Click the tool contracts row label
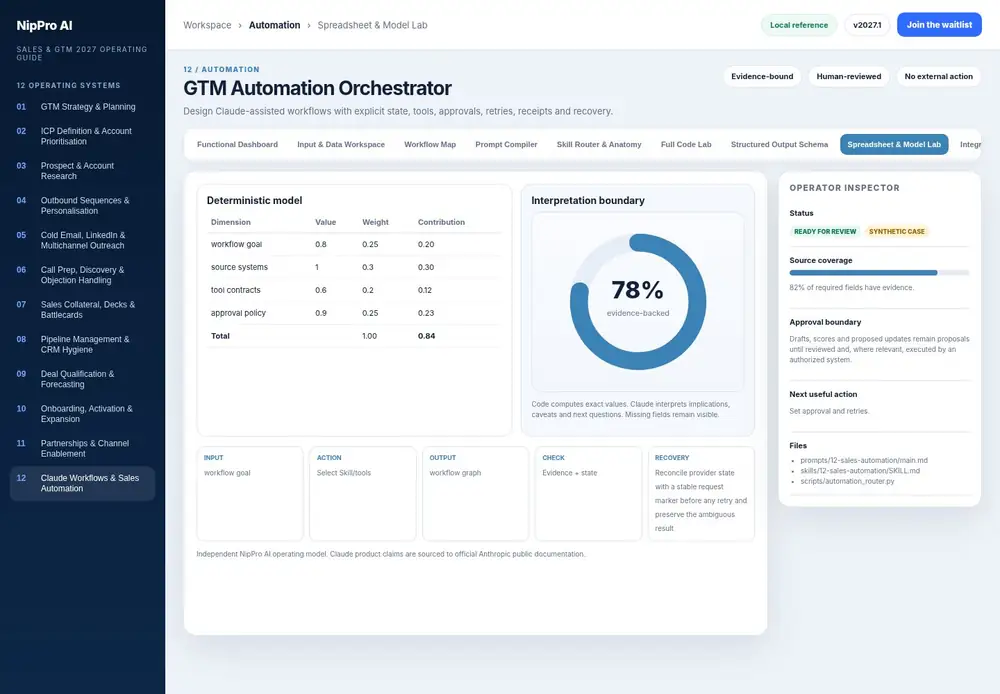The width and height of the screenshot is (1000, 694). [x=236, y=290]
